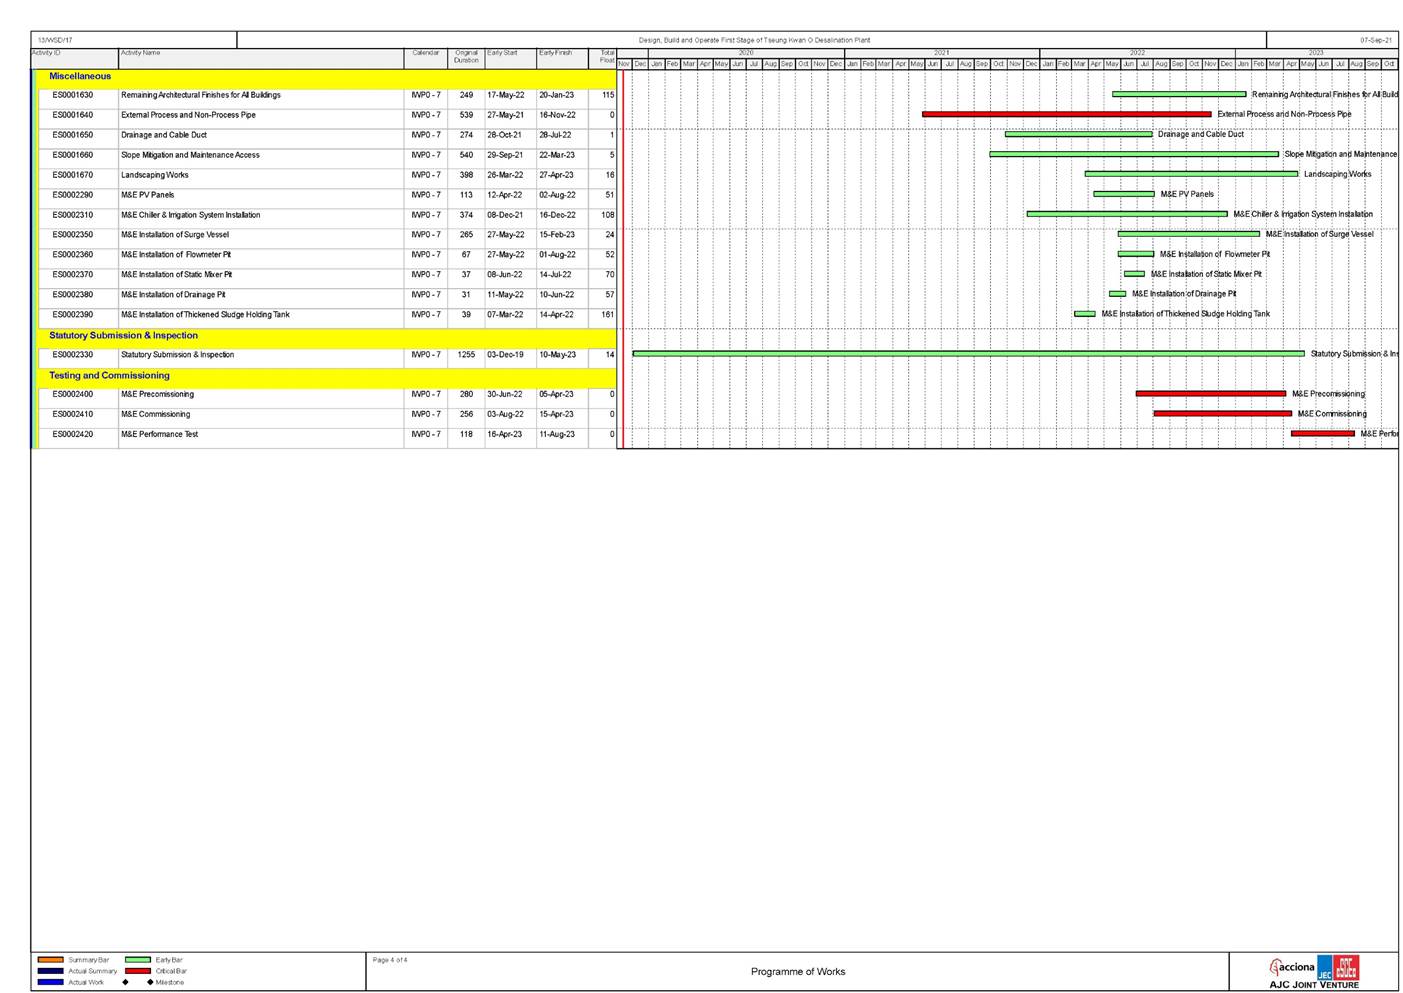This screenshot has height=993, width=1403.
Task: Select the green Early Bar legend swatch
Action: (x=137, y=960)
